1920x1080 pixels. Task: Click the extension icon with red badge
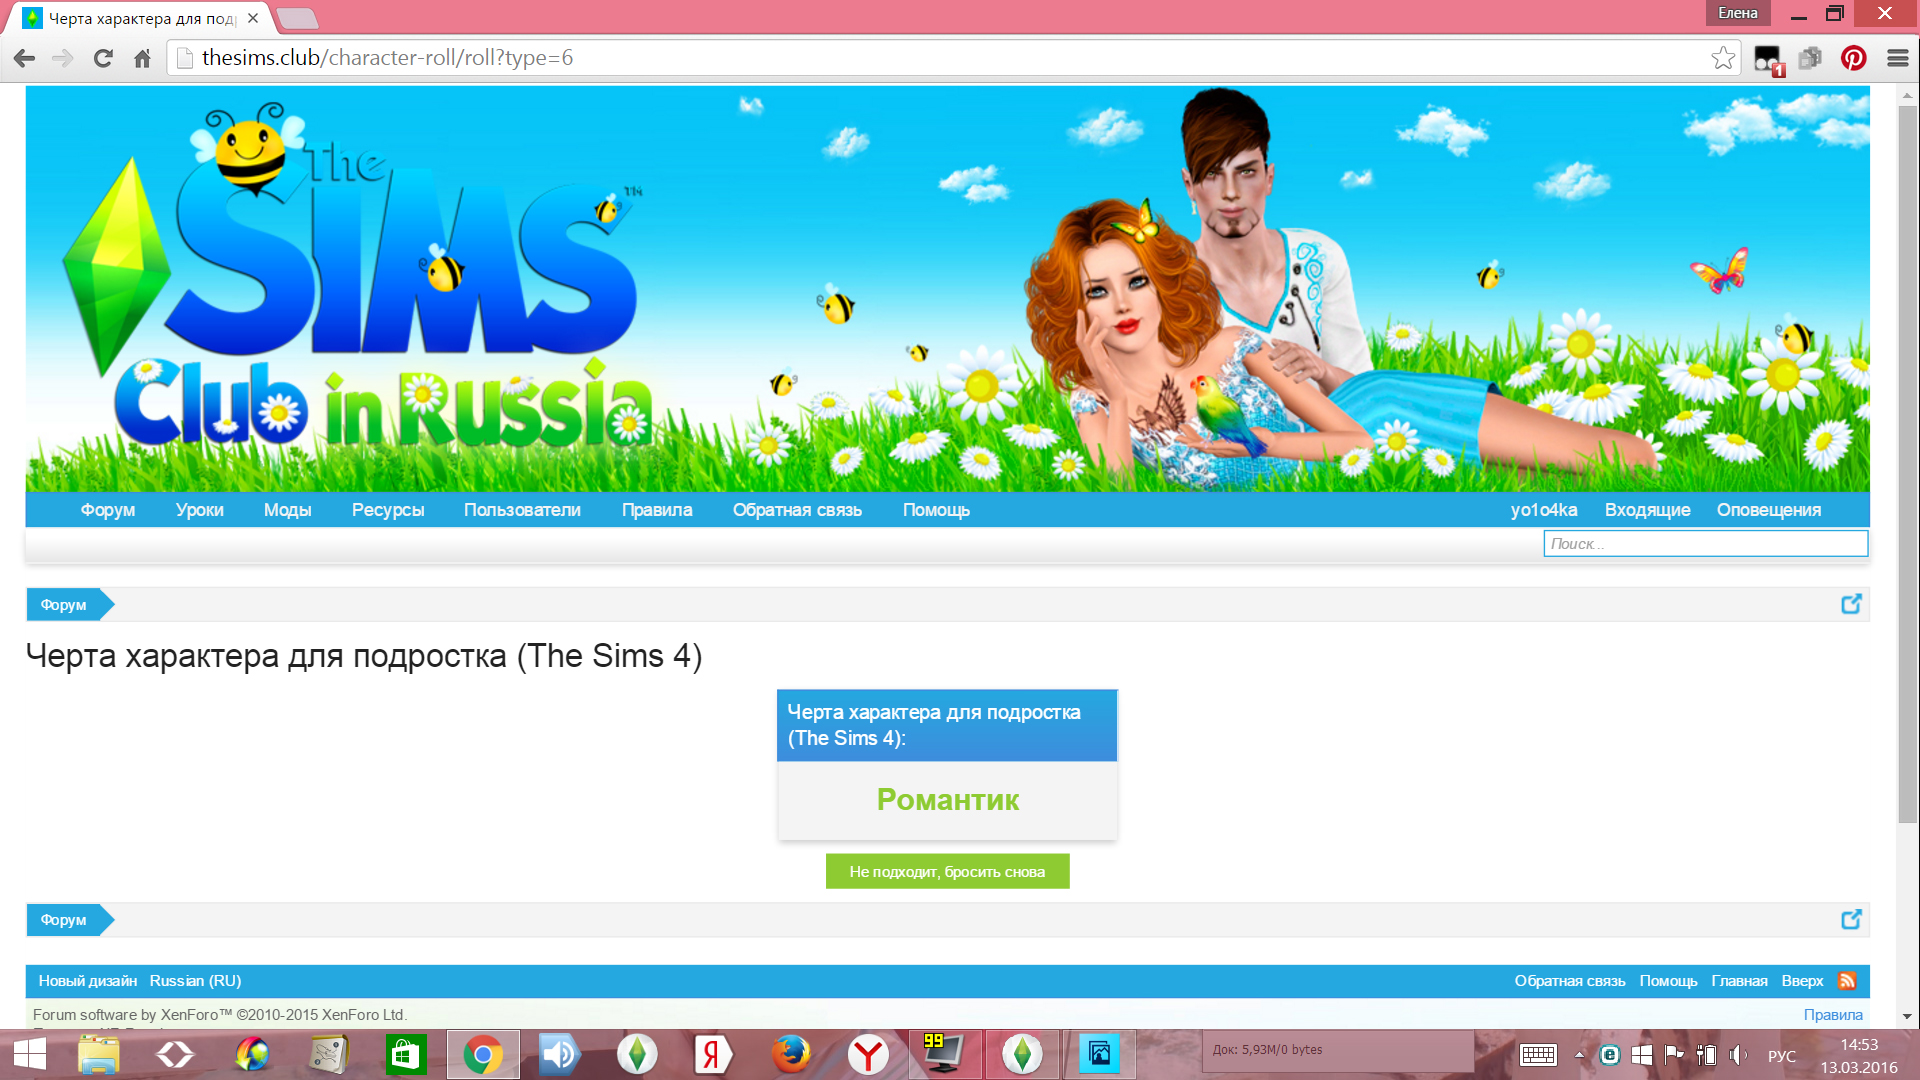pyautogui.click(x=1768, y=60)
